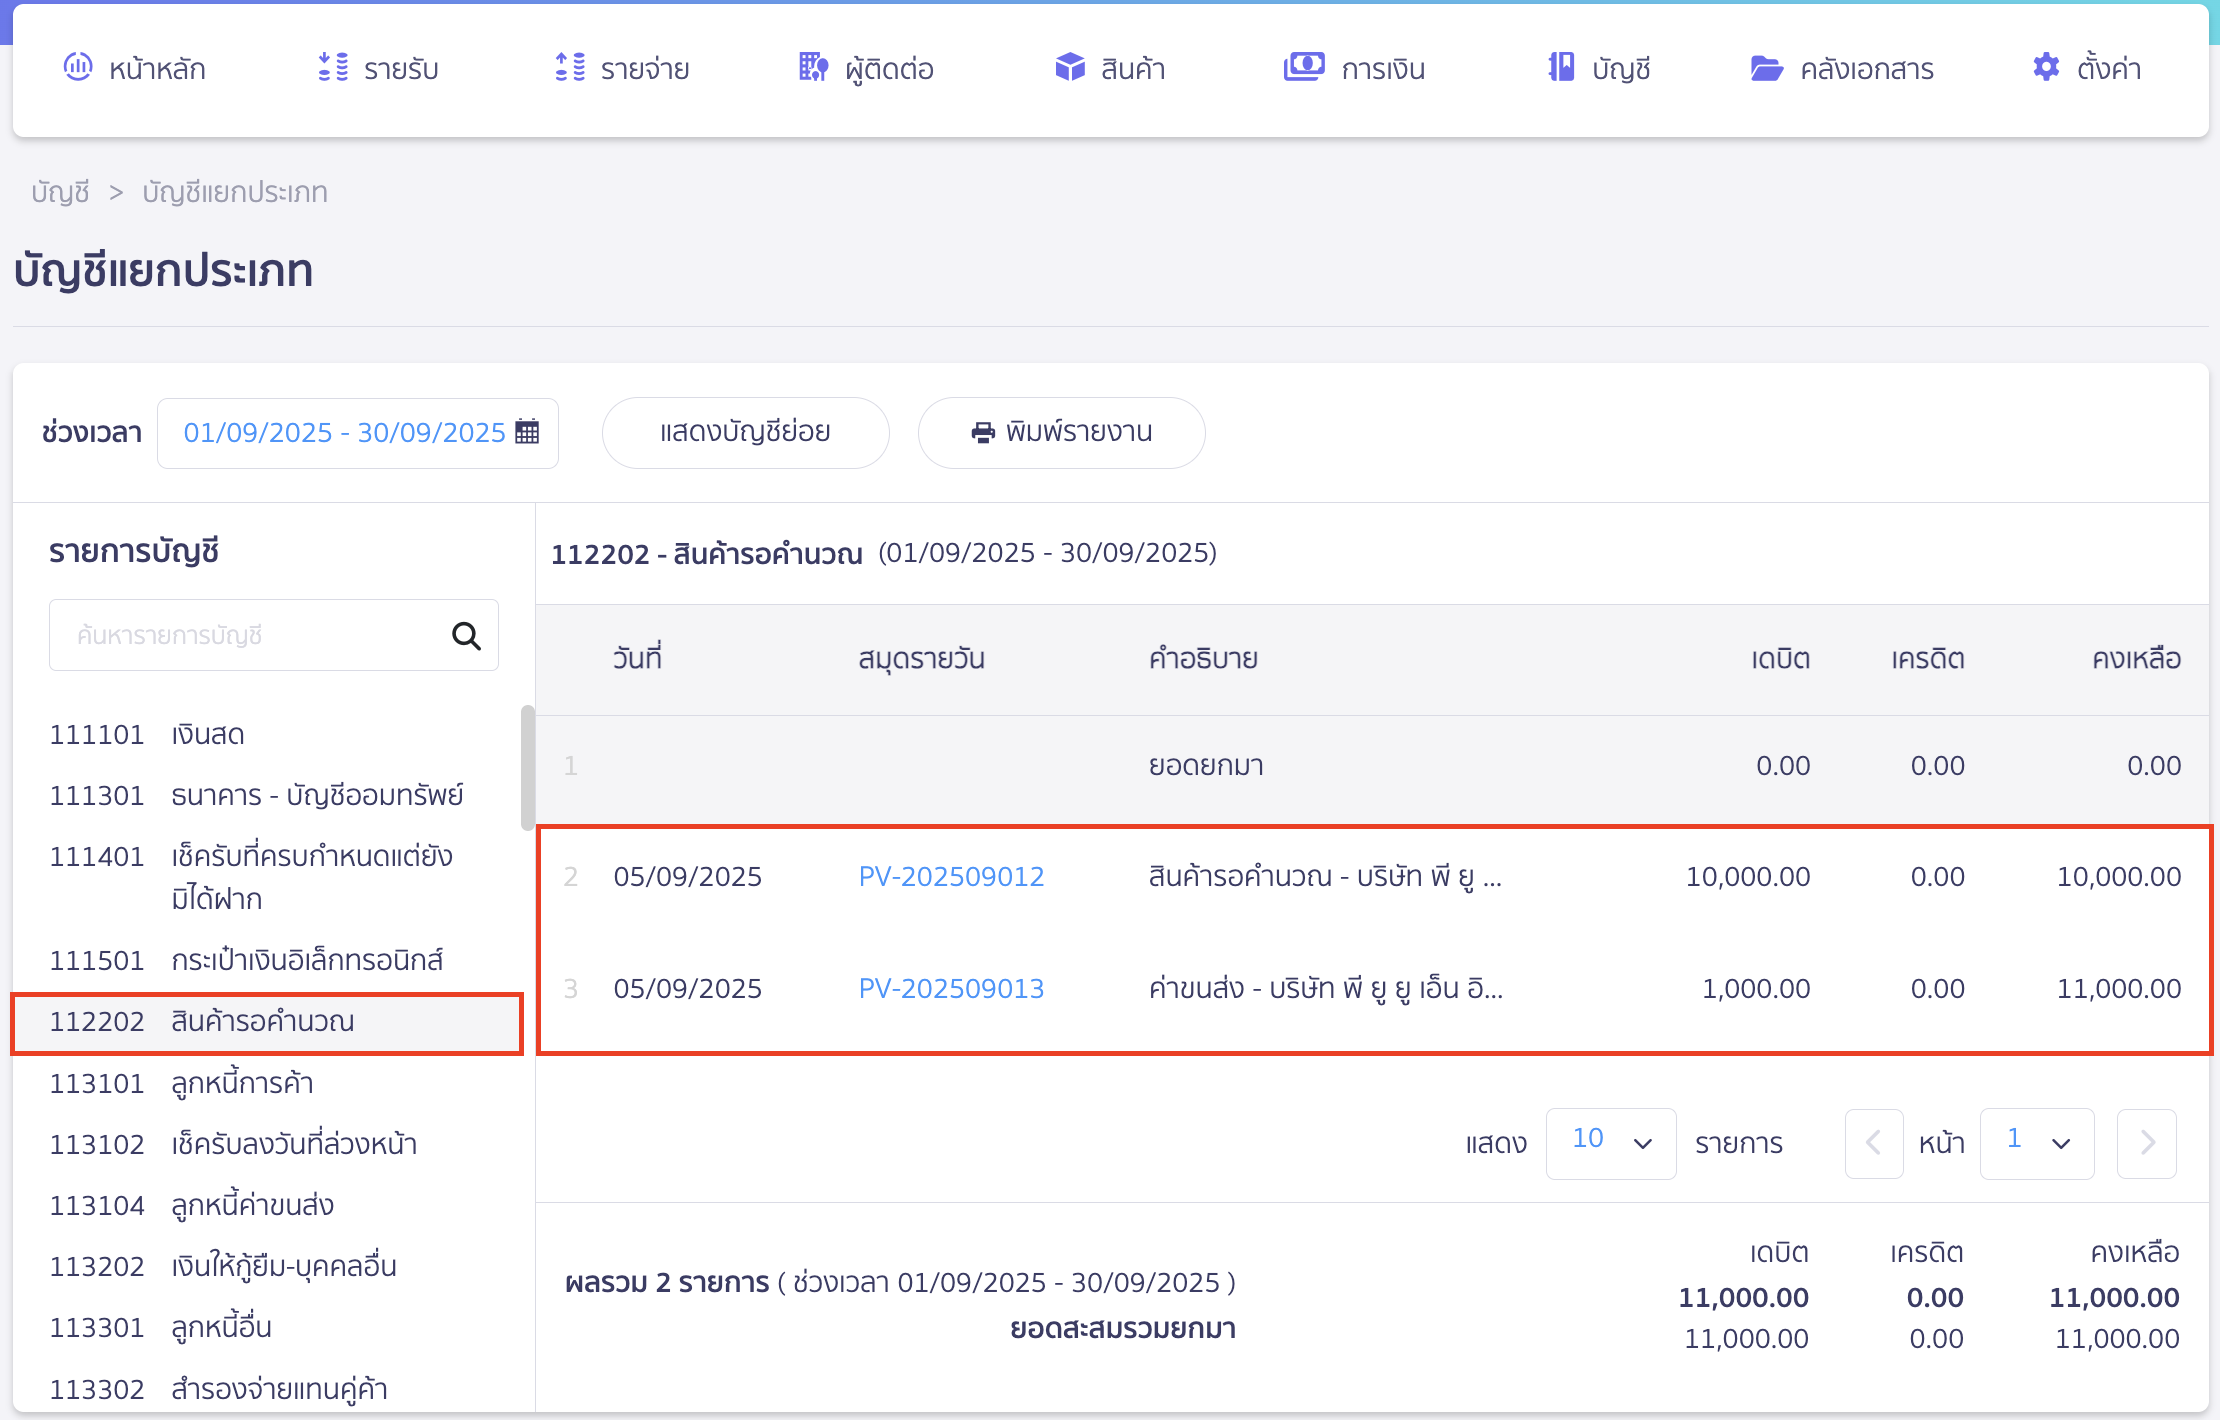Open document link PV-202509012
This screenshot has width=2220, height=1420.
click(x=951, y=877)
